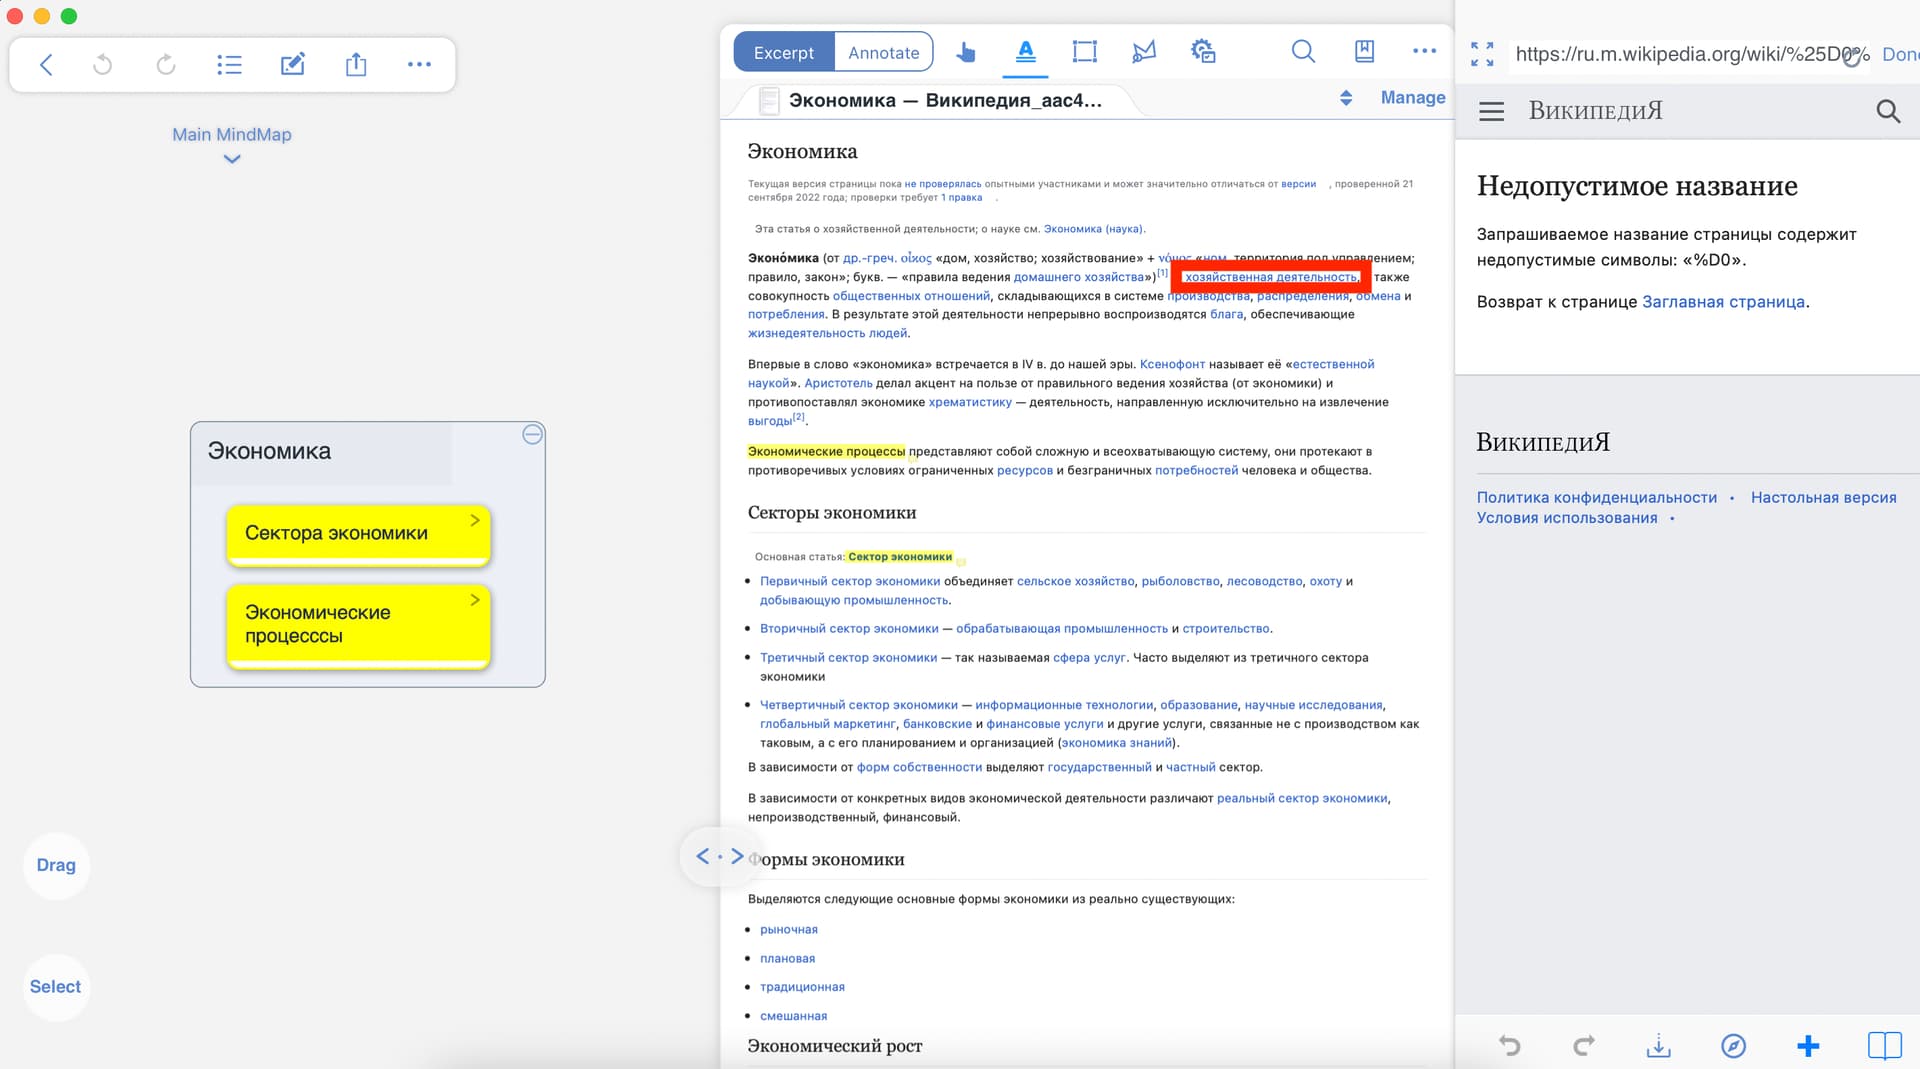Open the document bookmark icon
1920x1069 pixels.
[x=1364, y=52]
